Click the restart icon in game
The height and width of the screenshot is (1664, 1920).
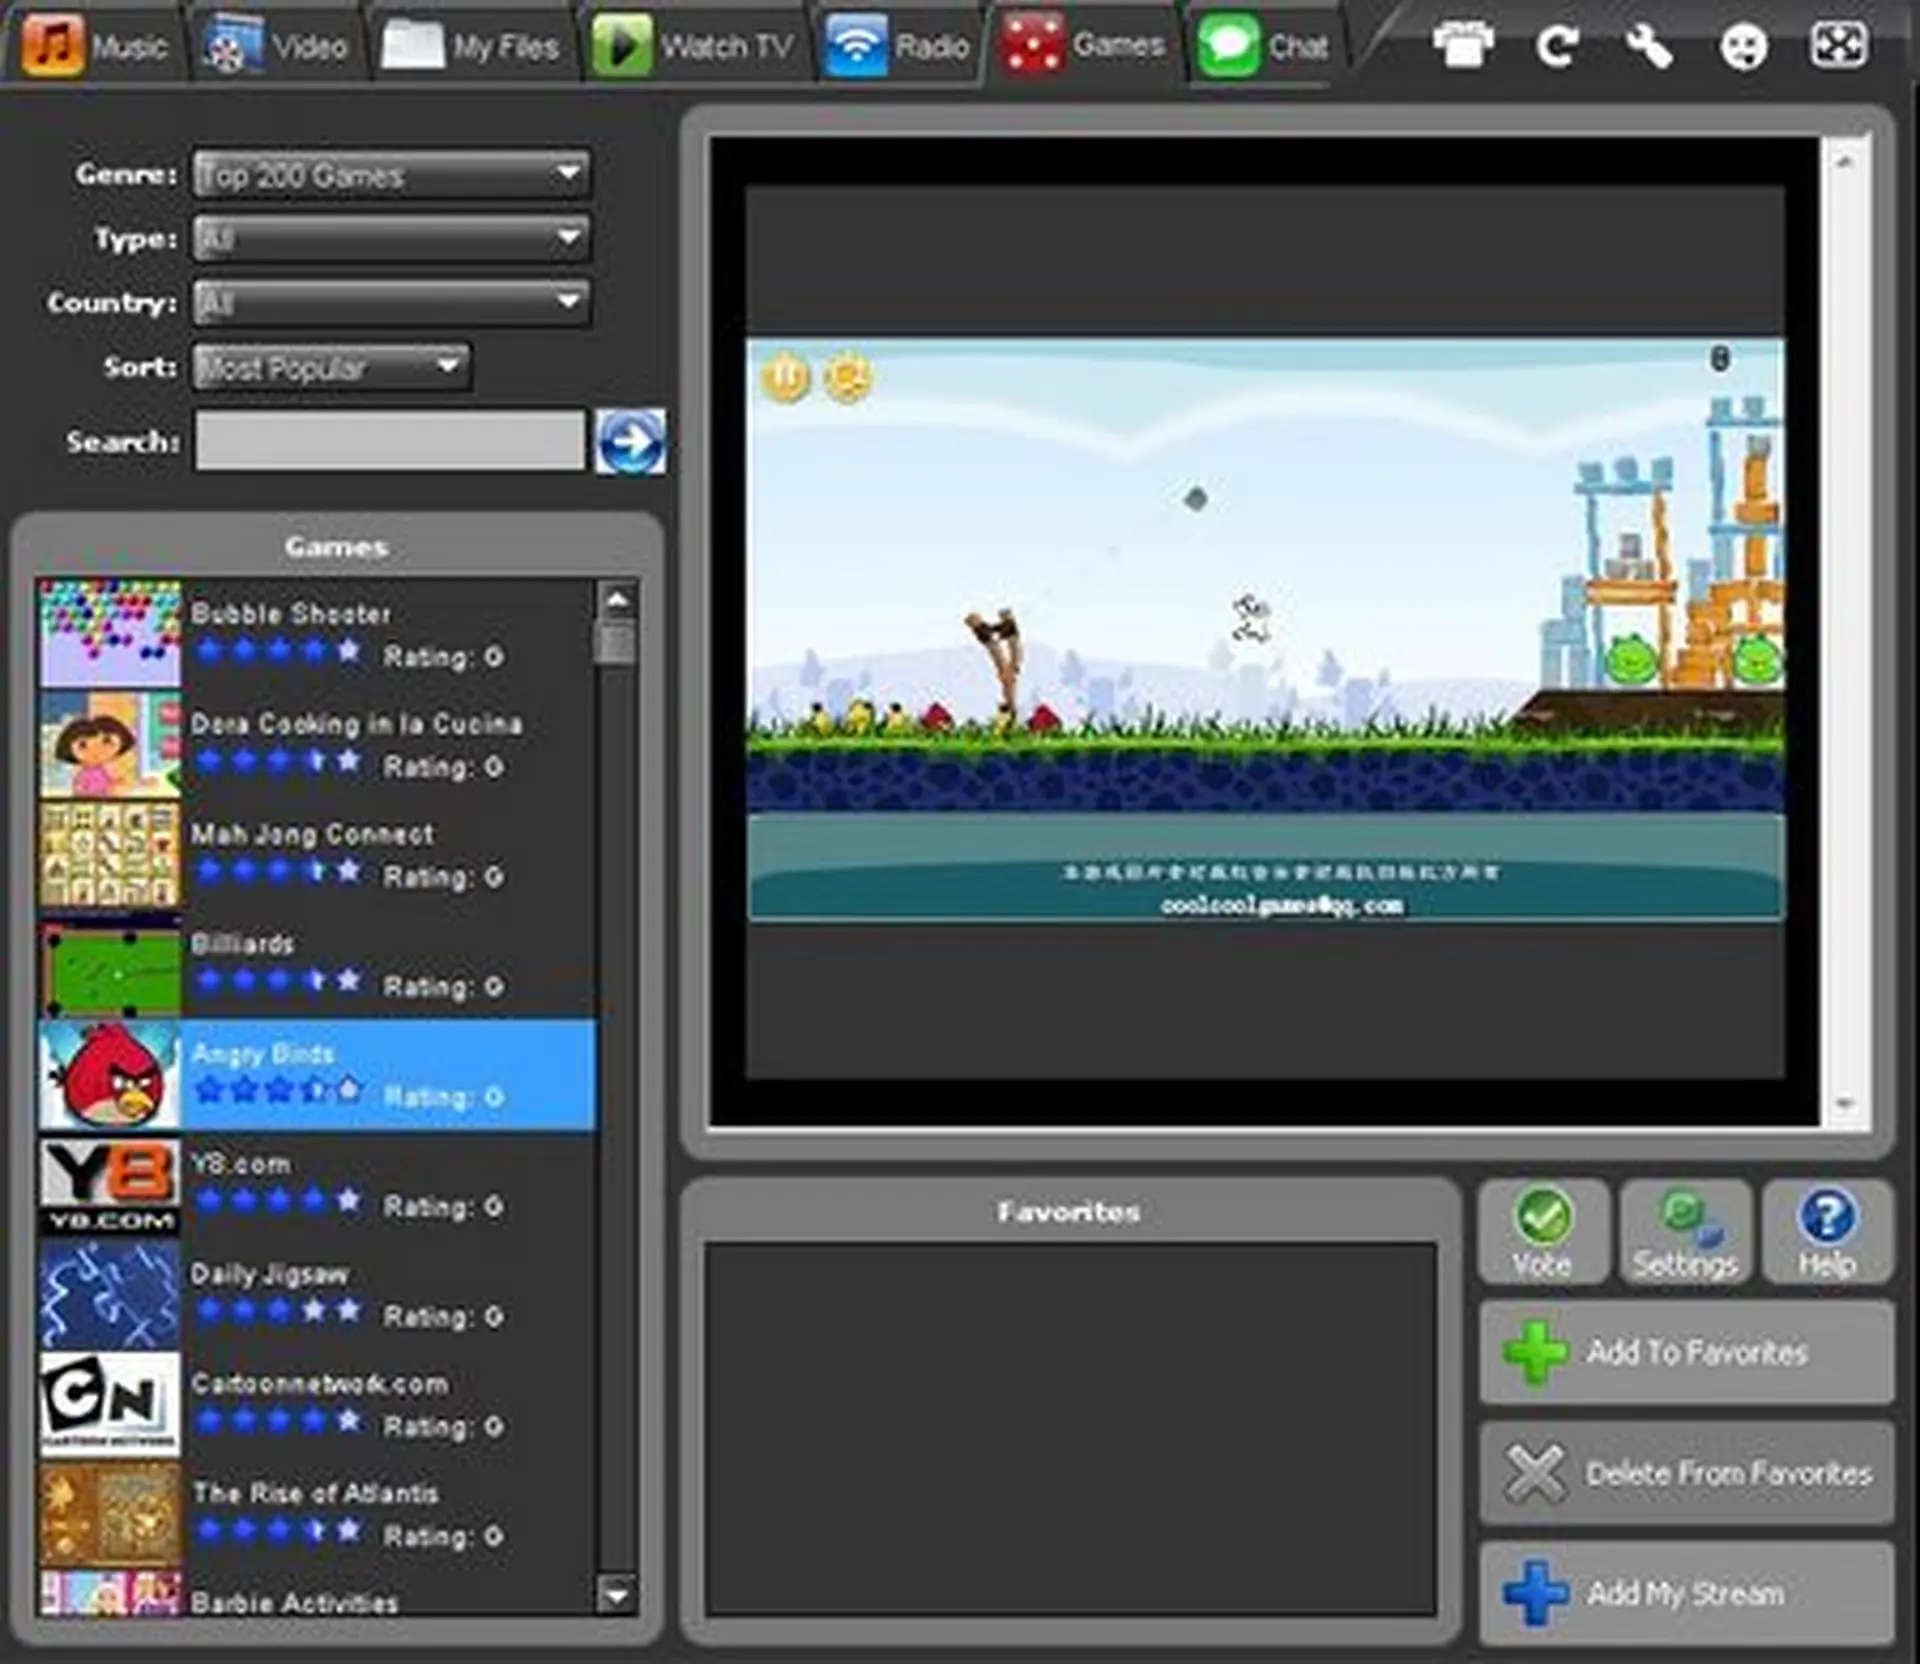point(847,377)
